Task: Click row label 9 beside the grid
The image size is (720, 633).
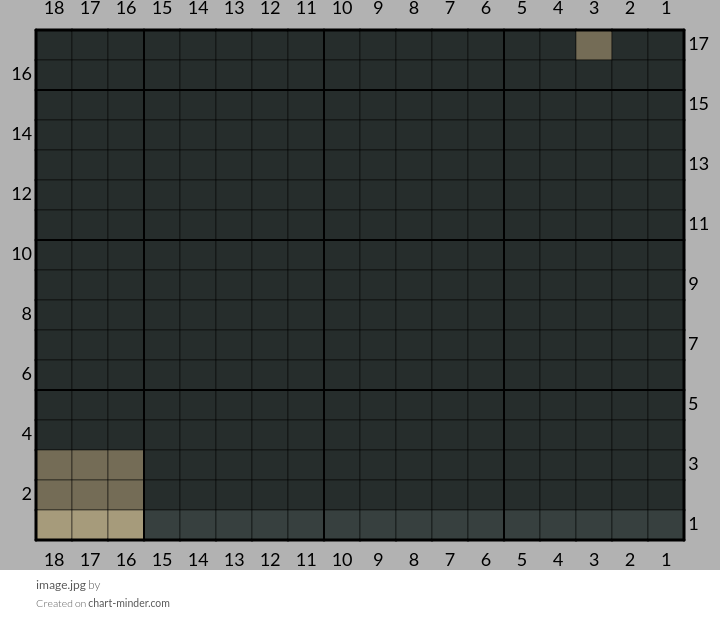Action: pyautogui.click(x=693, y=284)
